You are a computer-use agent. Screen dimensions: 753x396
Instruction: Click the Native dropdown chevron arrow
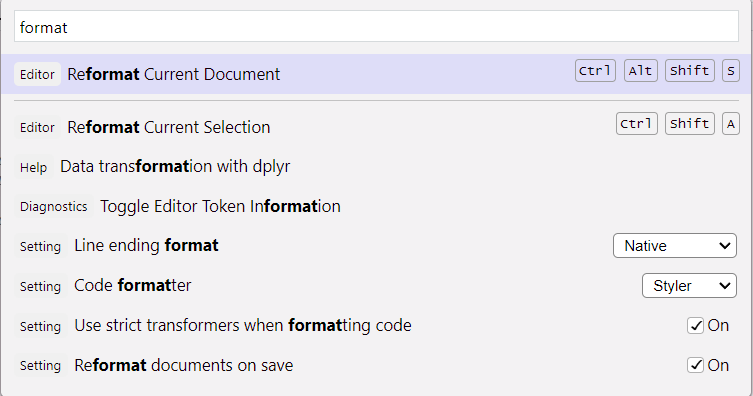pyautogui.click(x=725, y=246)
